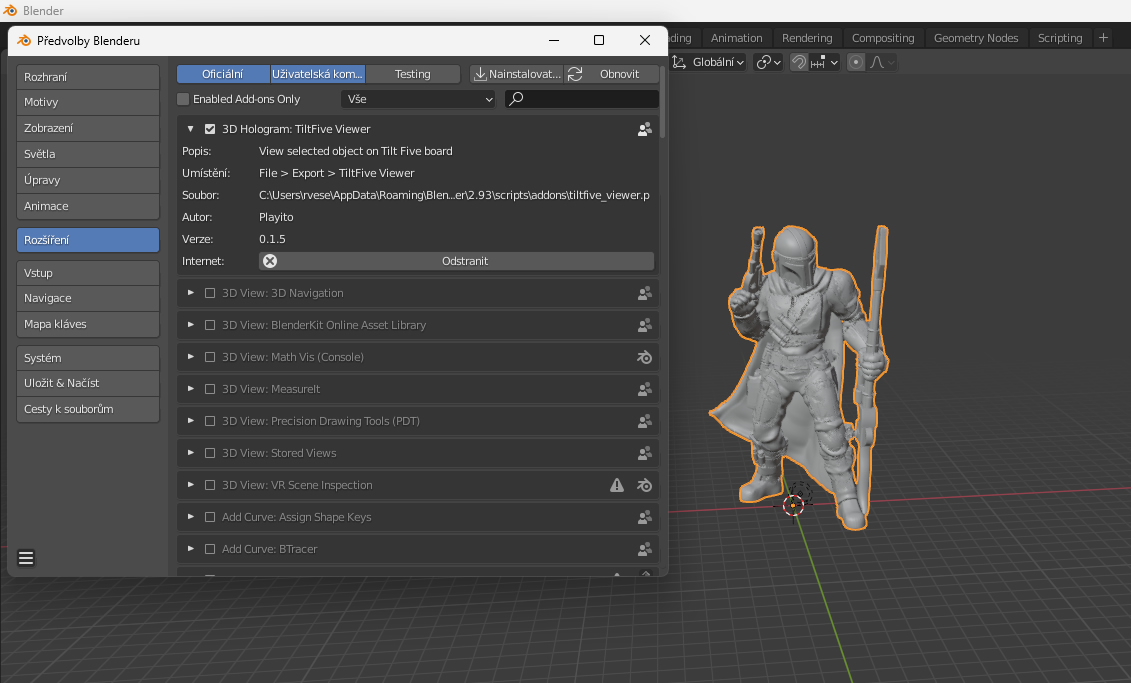Open the hamburger menu in Preferences sidebar
The image size is (1131, 683).
[26, 558]
